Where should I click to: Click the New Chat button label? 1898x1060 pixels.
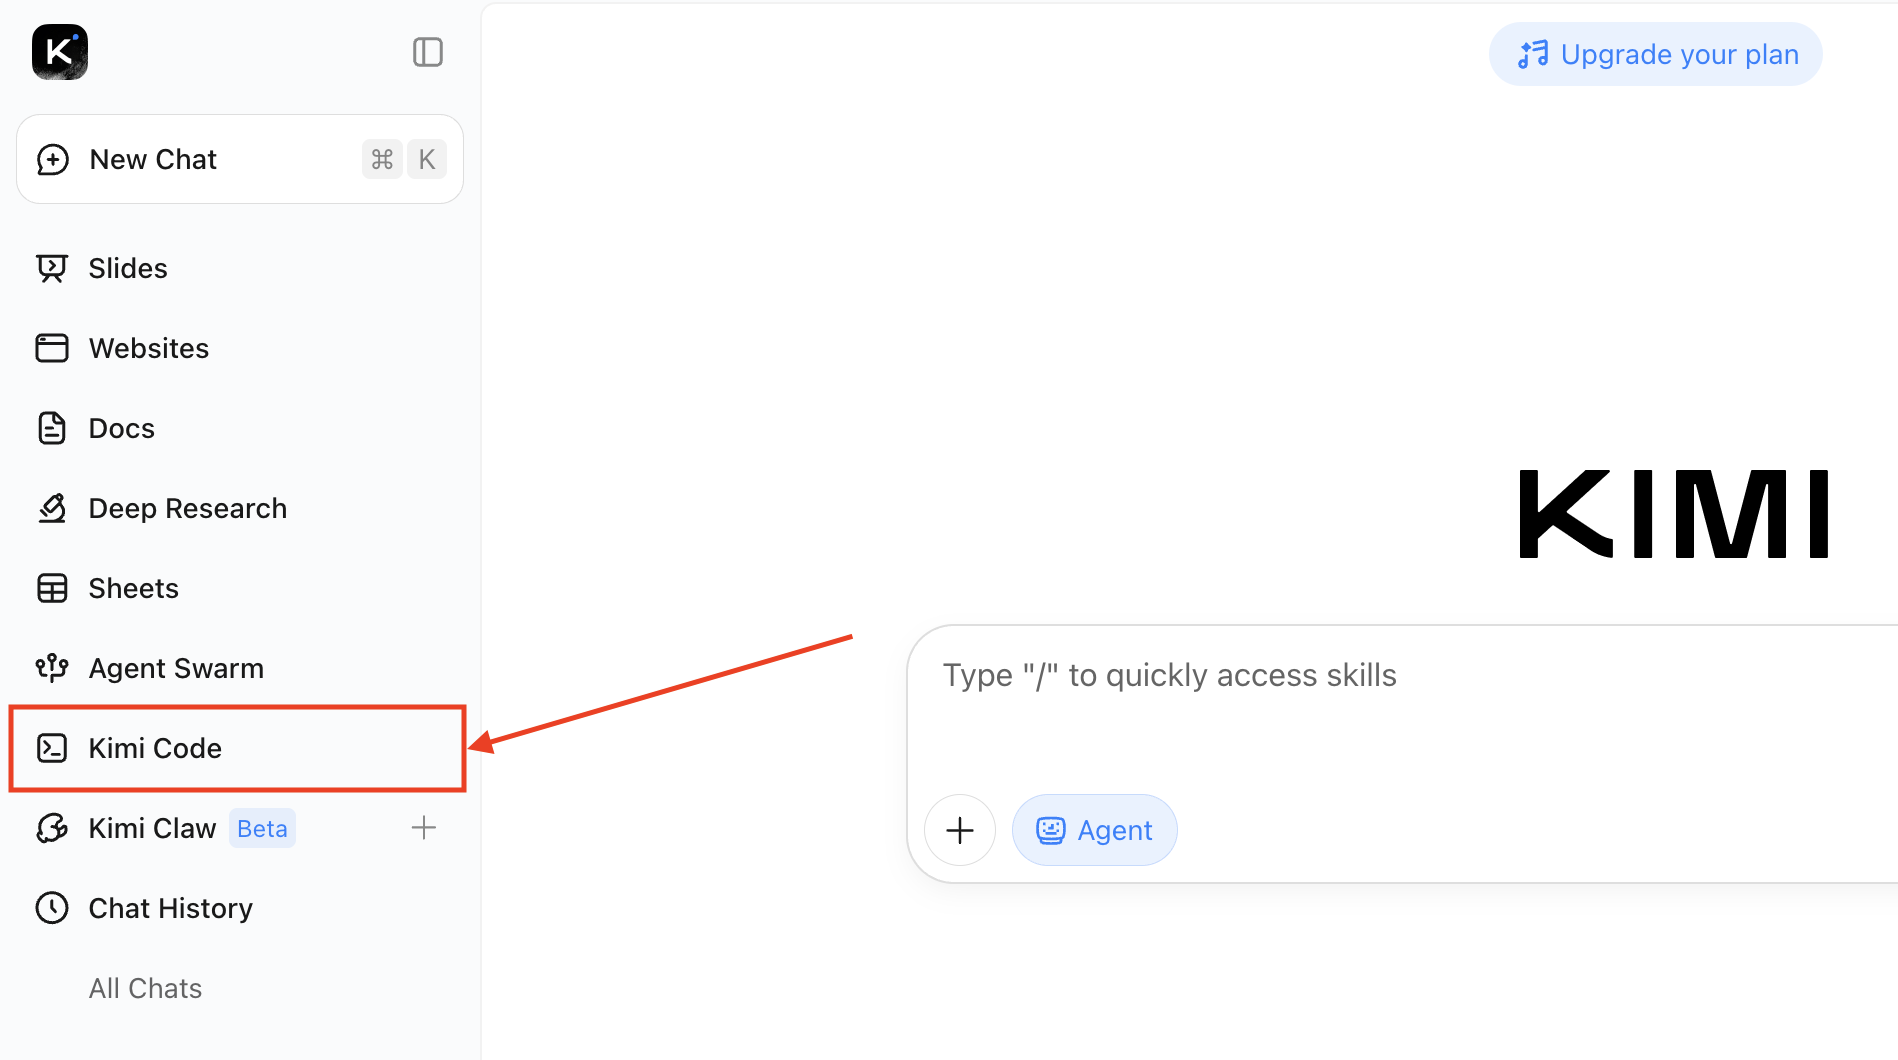coord(153,160)
